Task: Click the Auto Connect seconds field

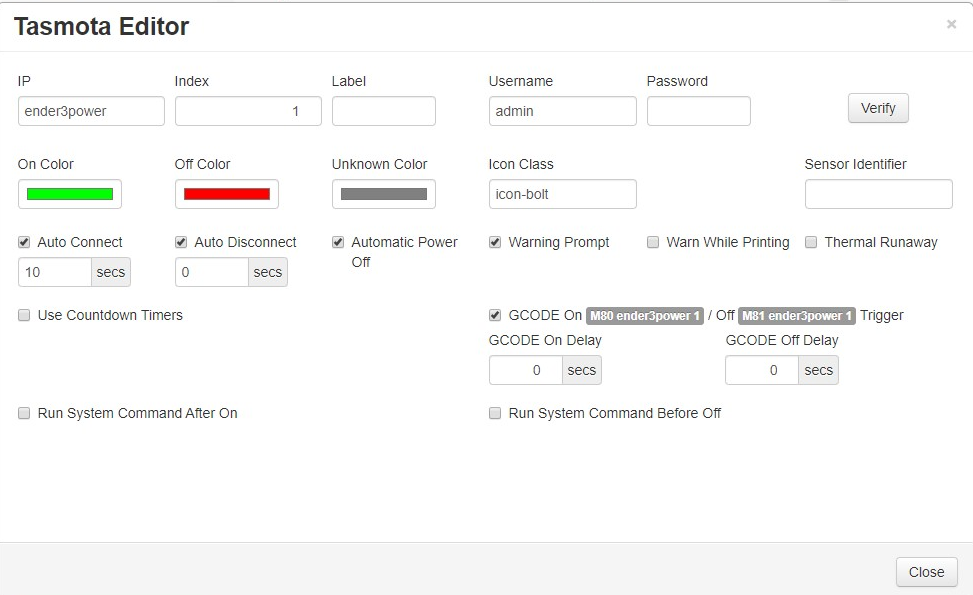Action: coord(55,272)
